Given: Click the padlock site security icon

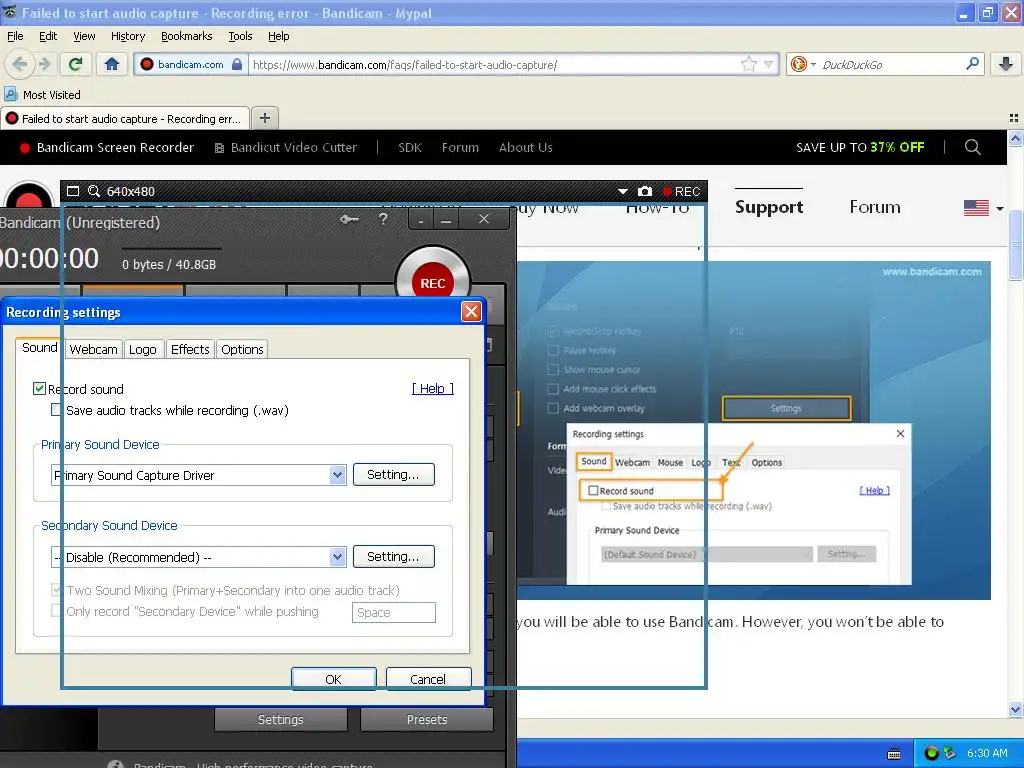Looking at the screenshot, I should (237, 64).
